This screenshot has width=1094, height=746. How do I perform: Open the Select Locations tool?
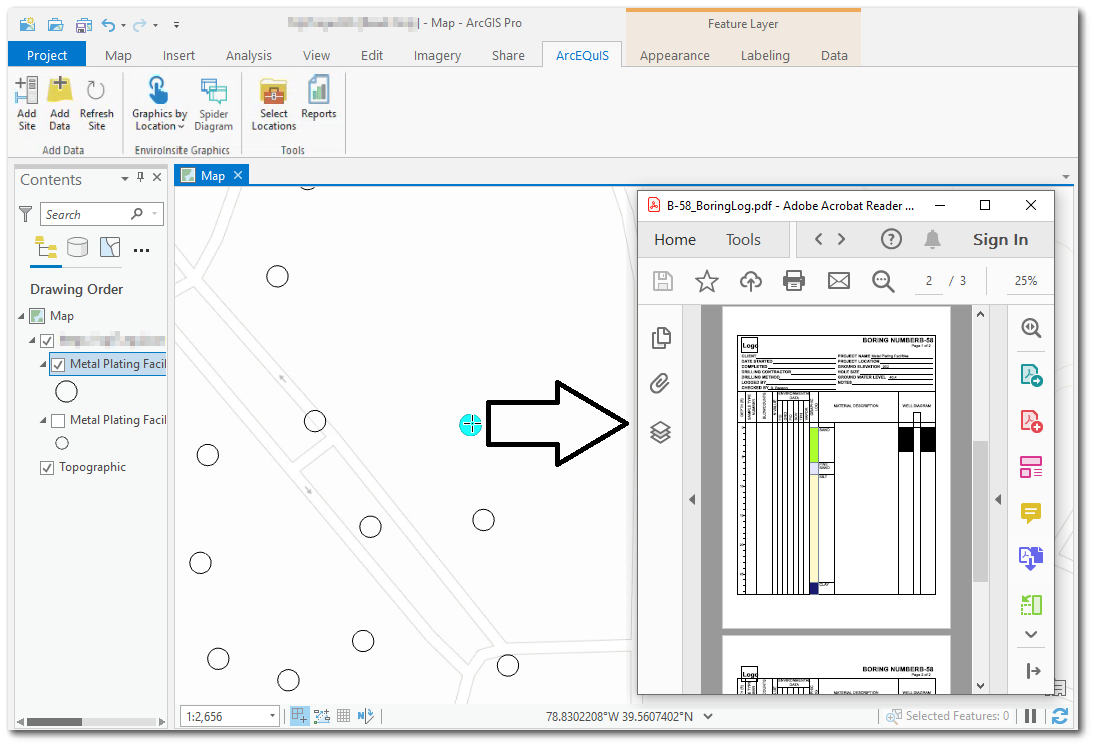tap(274, 103)
